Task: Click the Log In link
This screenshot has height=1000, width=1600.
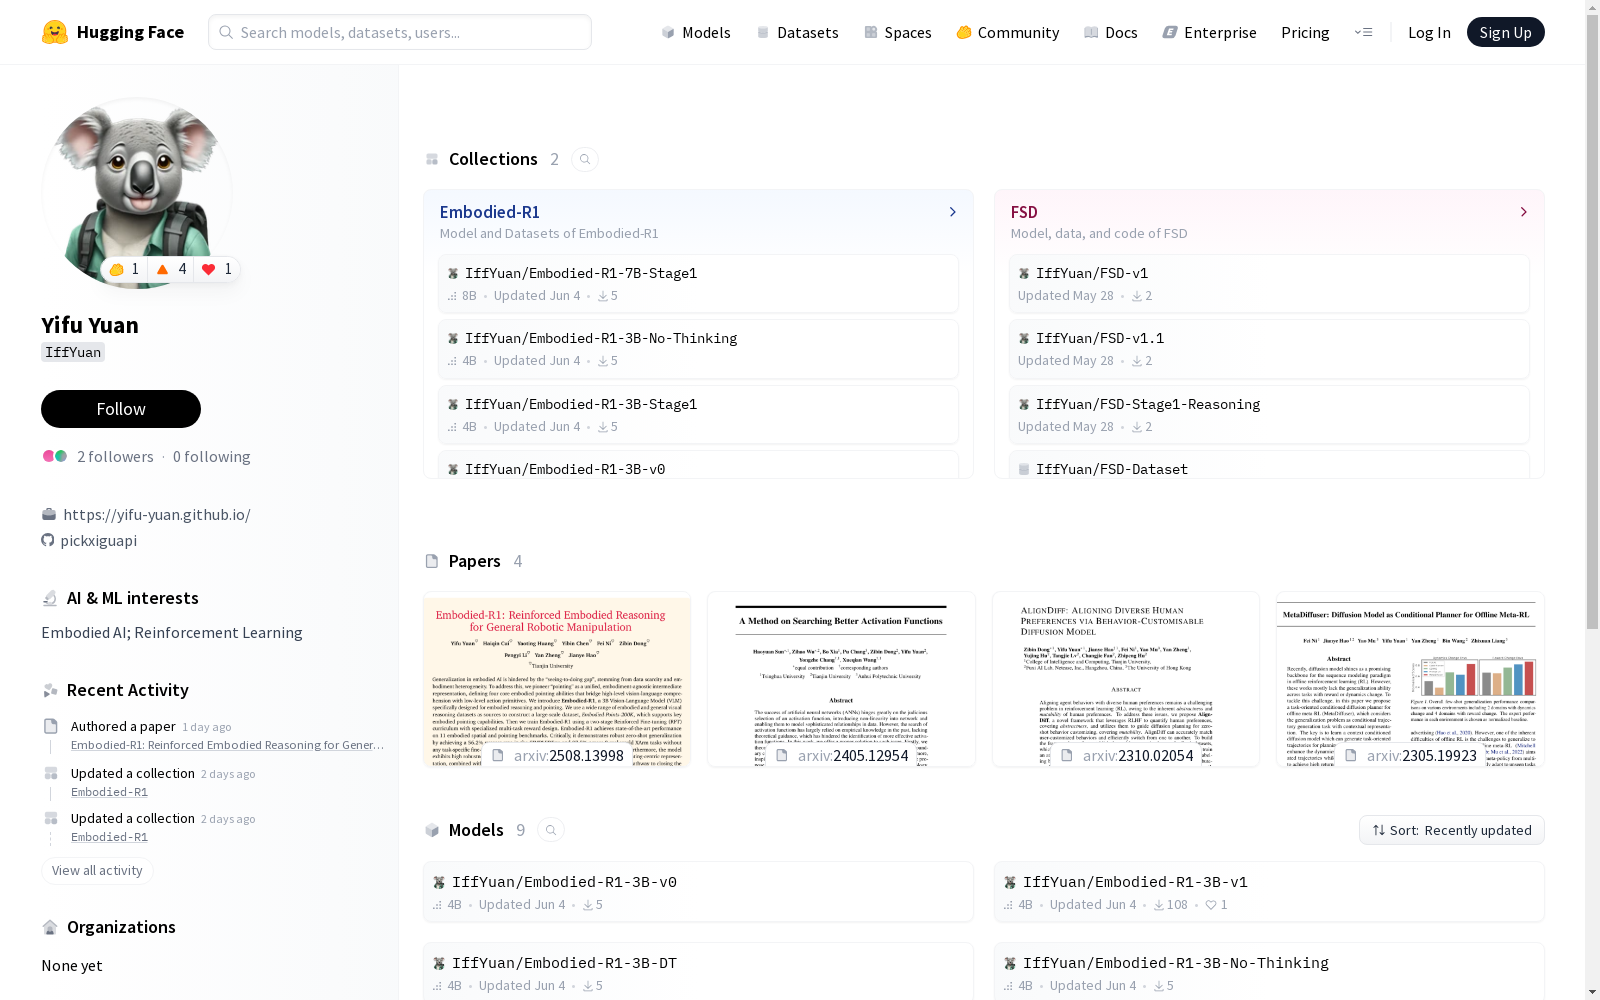Action: pos(1429,32)
